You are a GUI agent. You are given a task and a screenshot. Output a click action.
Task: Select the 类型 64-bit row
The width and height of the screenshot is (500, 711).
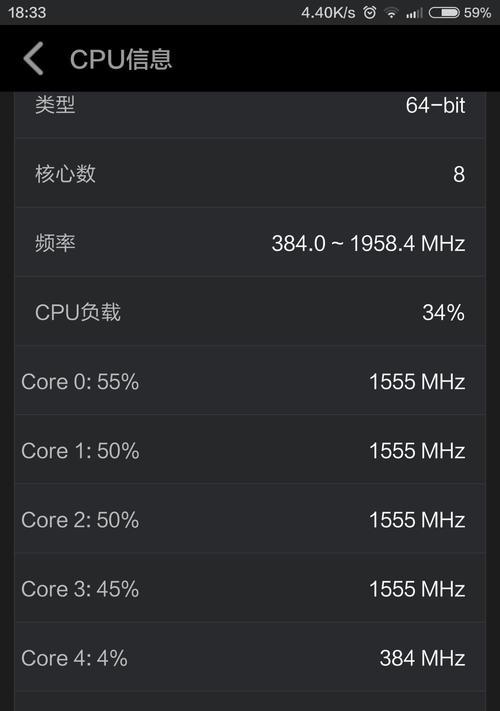click(250, 115)
